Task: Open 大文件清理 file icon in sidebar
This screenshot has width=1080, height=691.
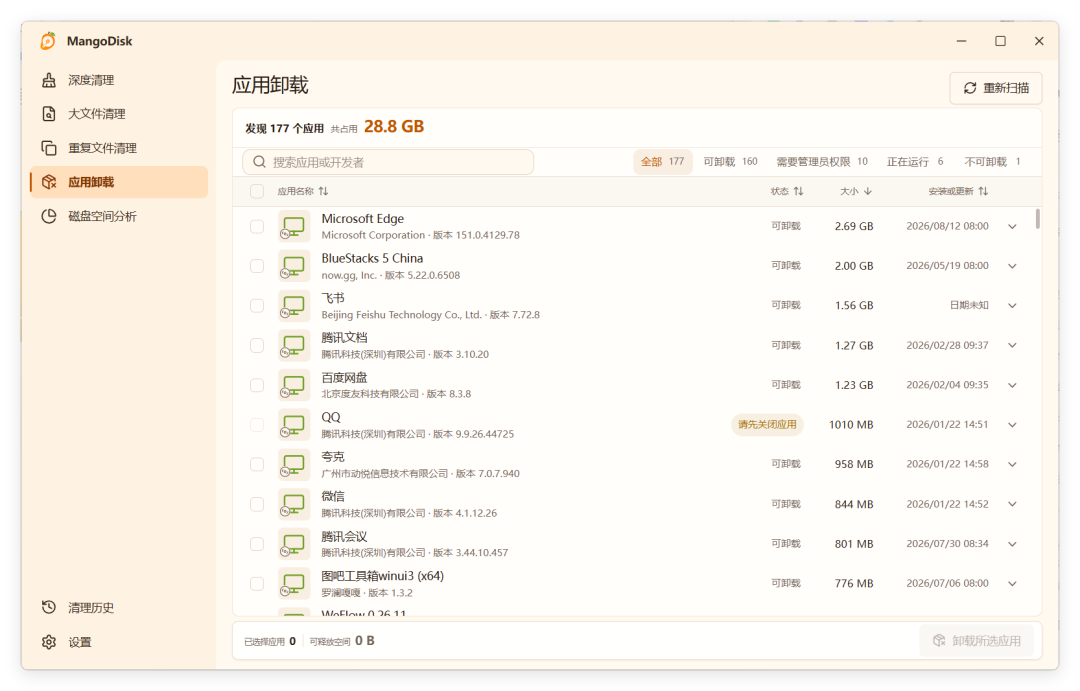Action: coord(49,114)
